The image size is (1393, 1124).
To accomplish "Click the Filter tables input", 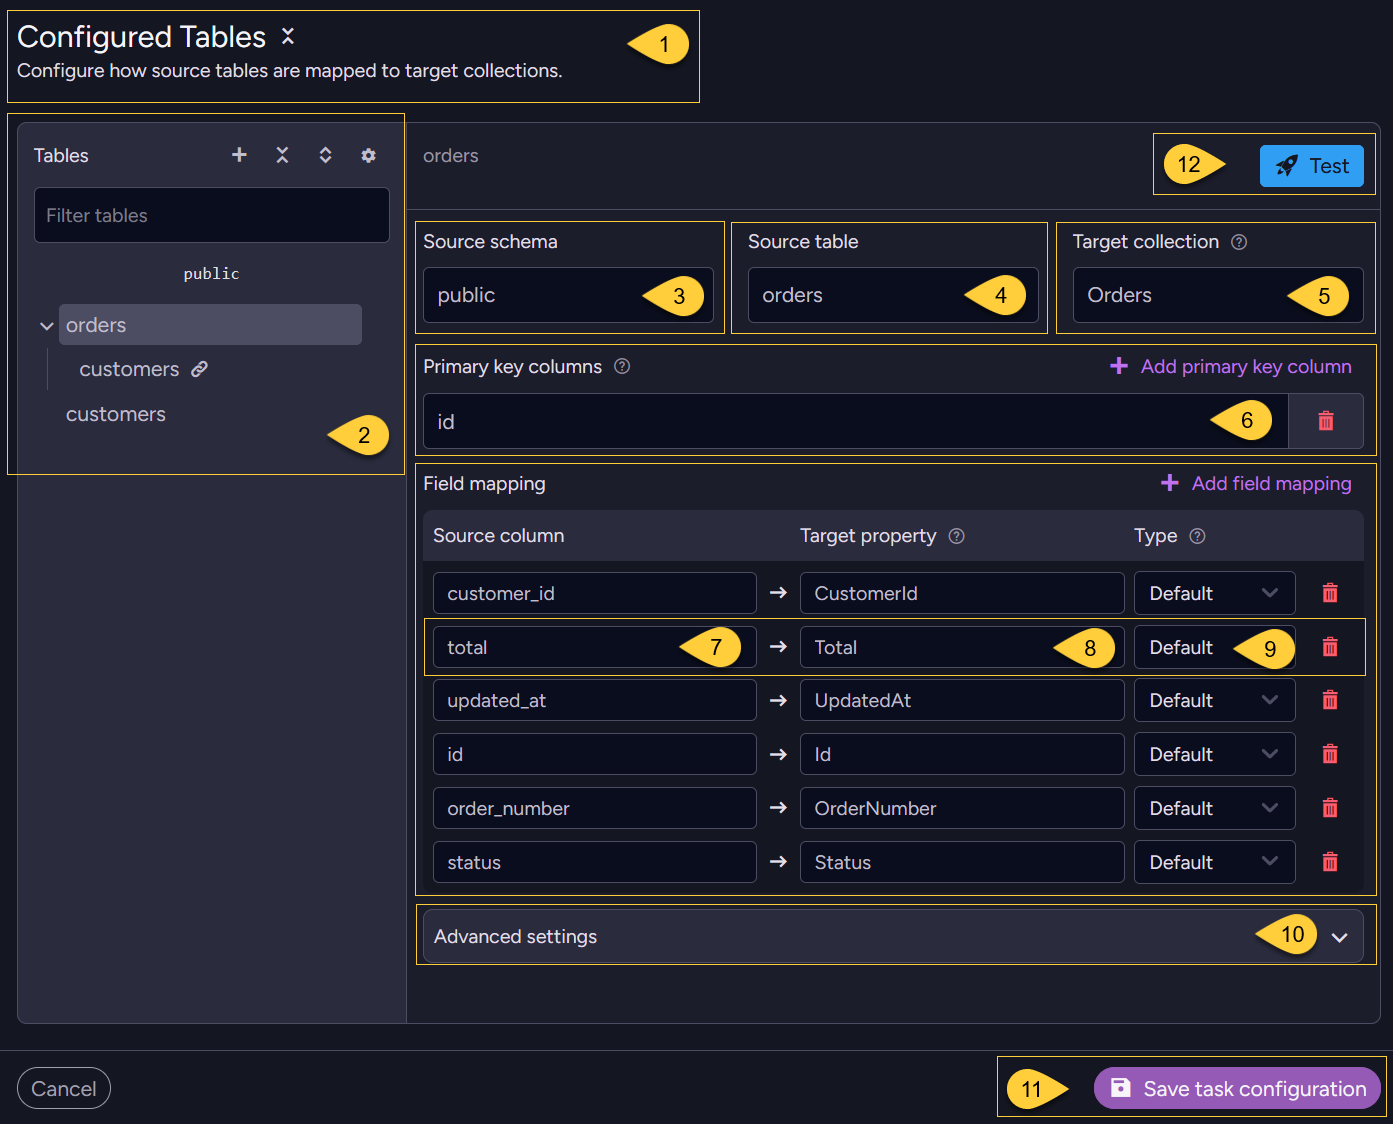I will coord(212,215).
